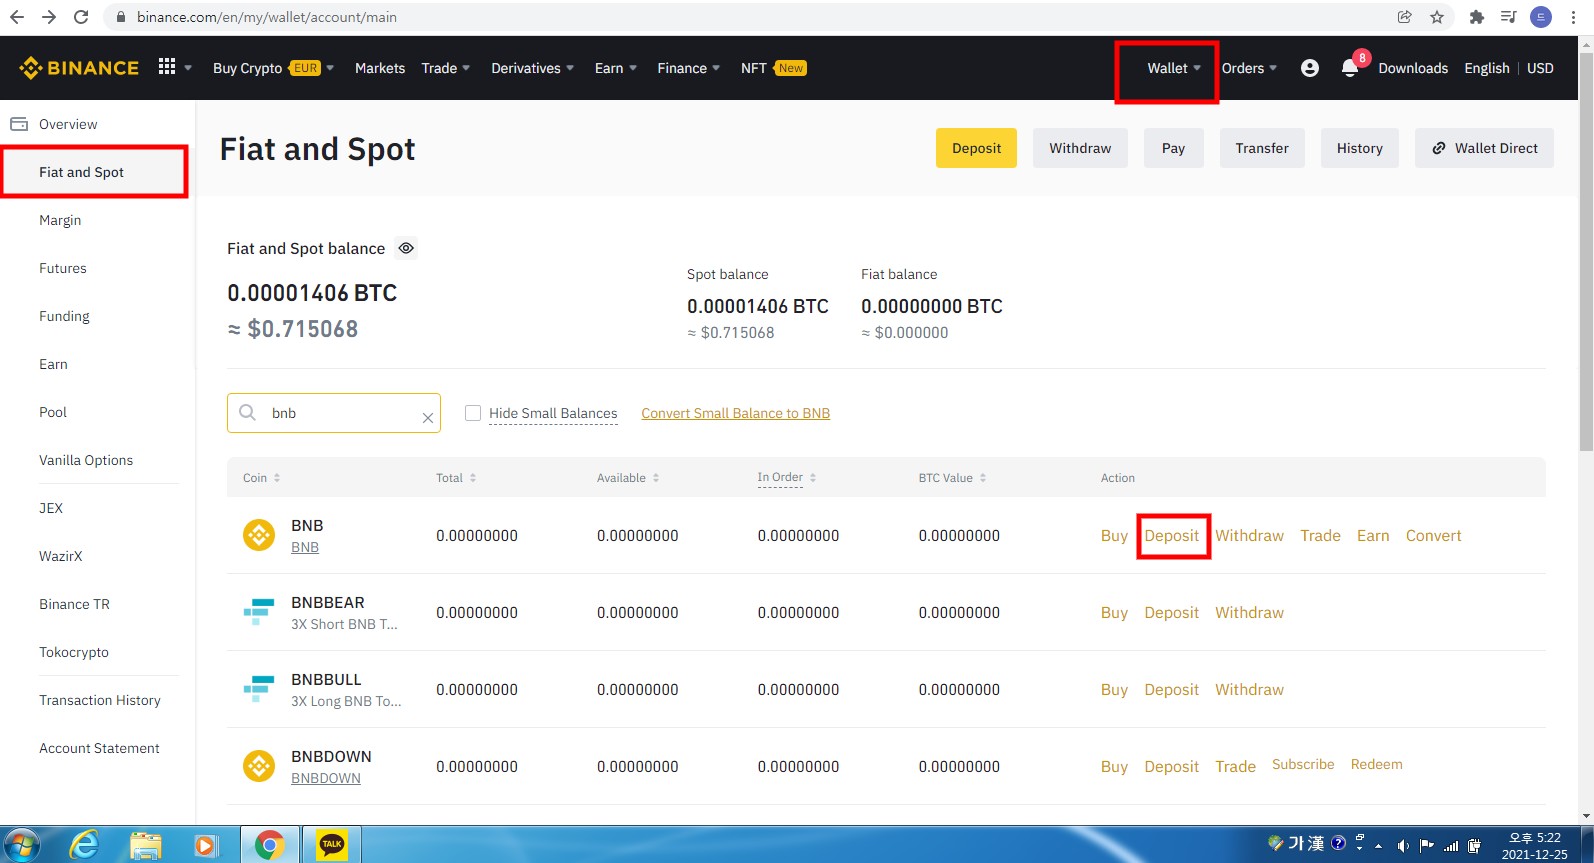Toggle balance visibility eye icon

406,248
